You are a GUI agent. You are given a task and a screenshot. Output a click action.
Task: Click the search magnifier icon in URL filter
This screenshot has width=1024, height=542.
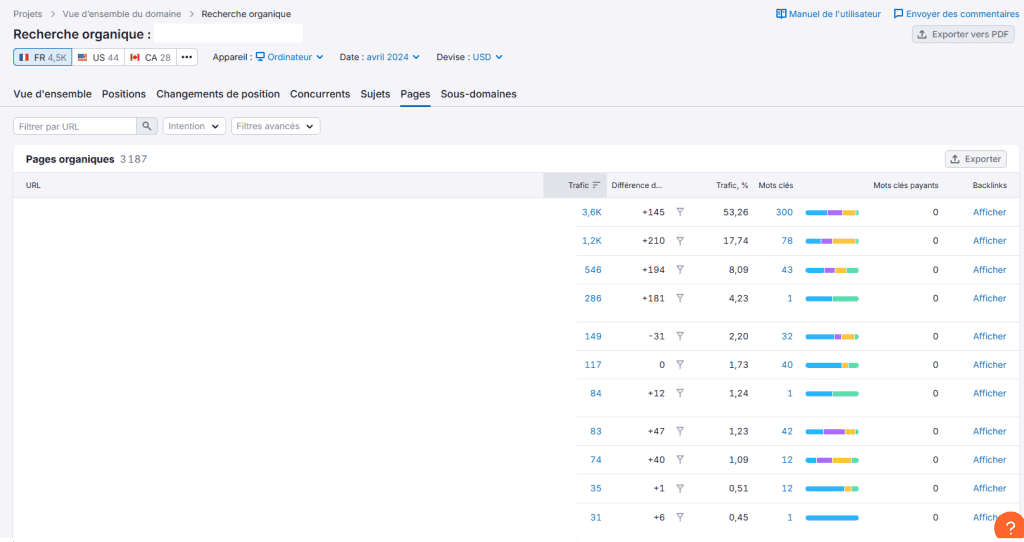[147, 126]
